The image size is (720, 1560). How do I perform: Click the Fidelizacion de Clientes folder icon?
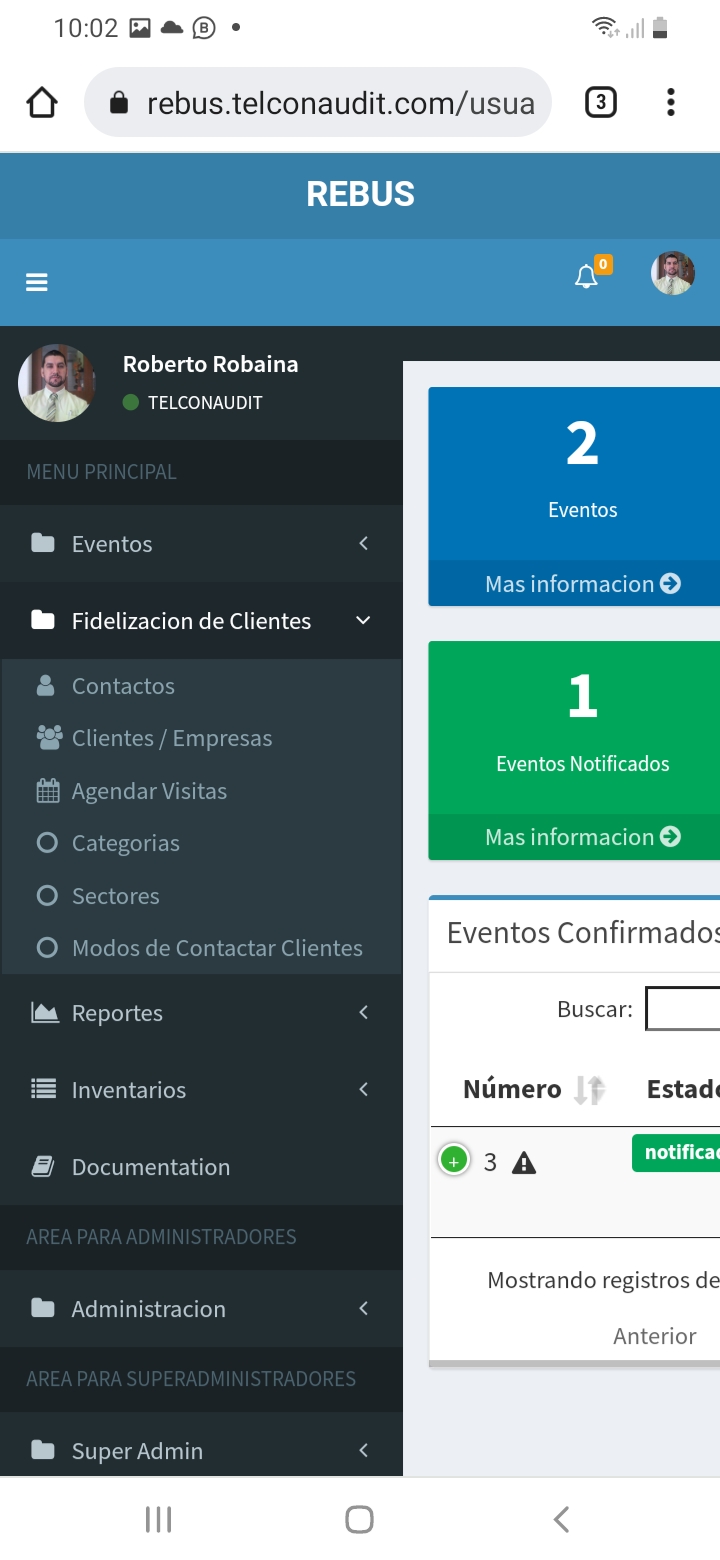[x=43, y=620]
